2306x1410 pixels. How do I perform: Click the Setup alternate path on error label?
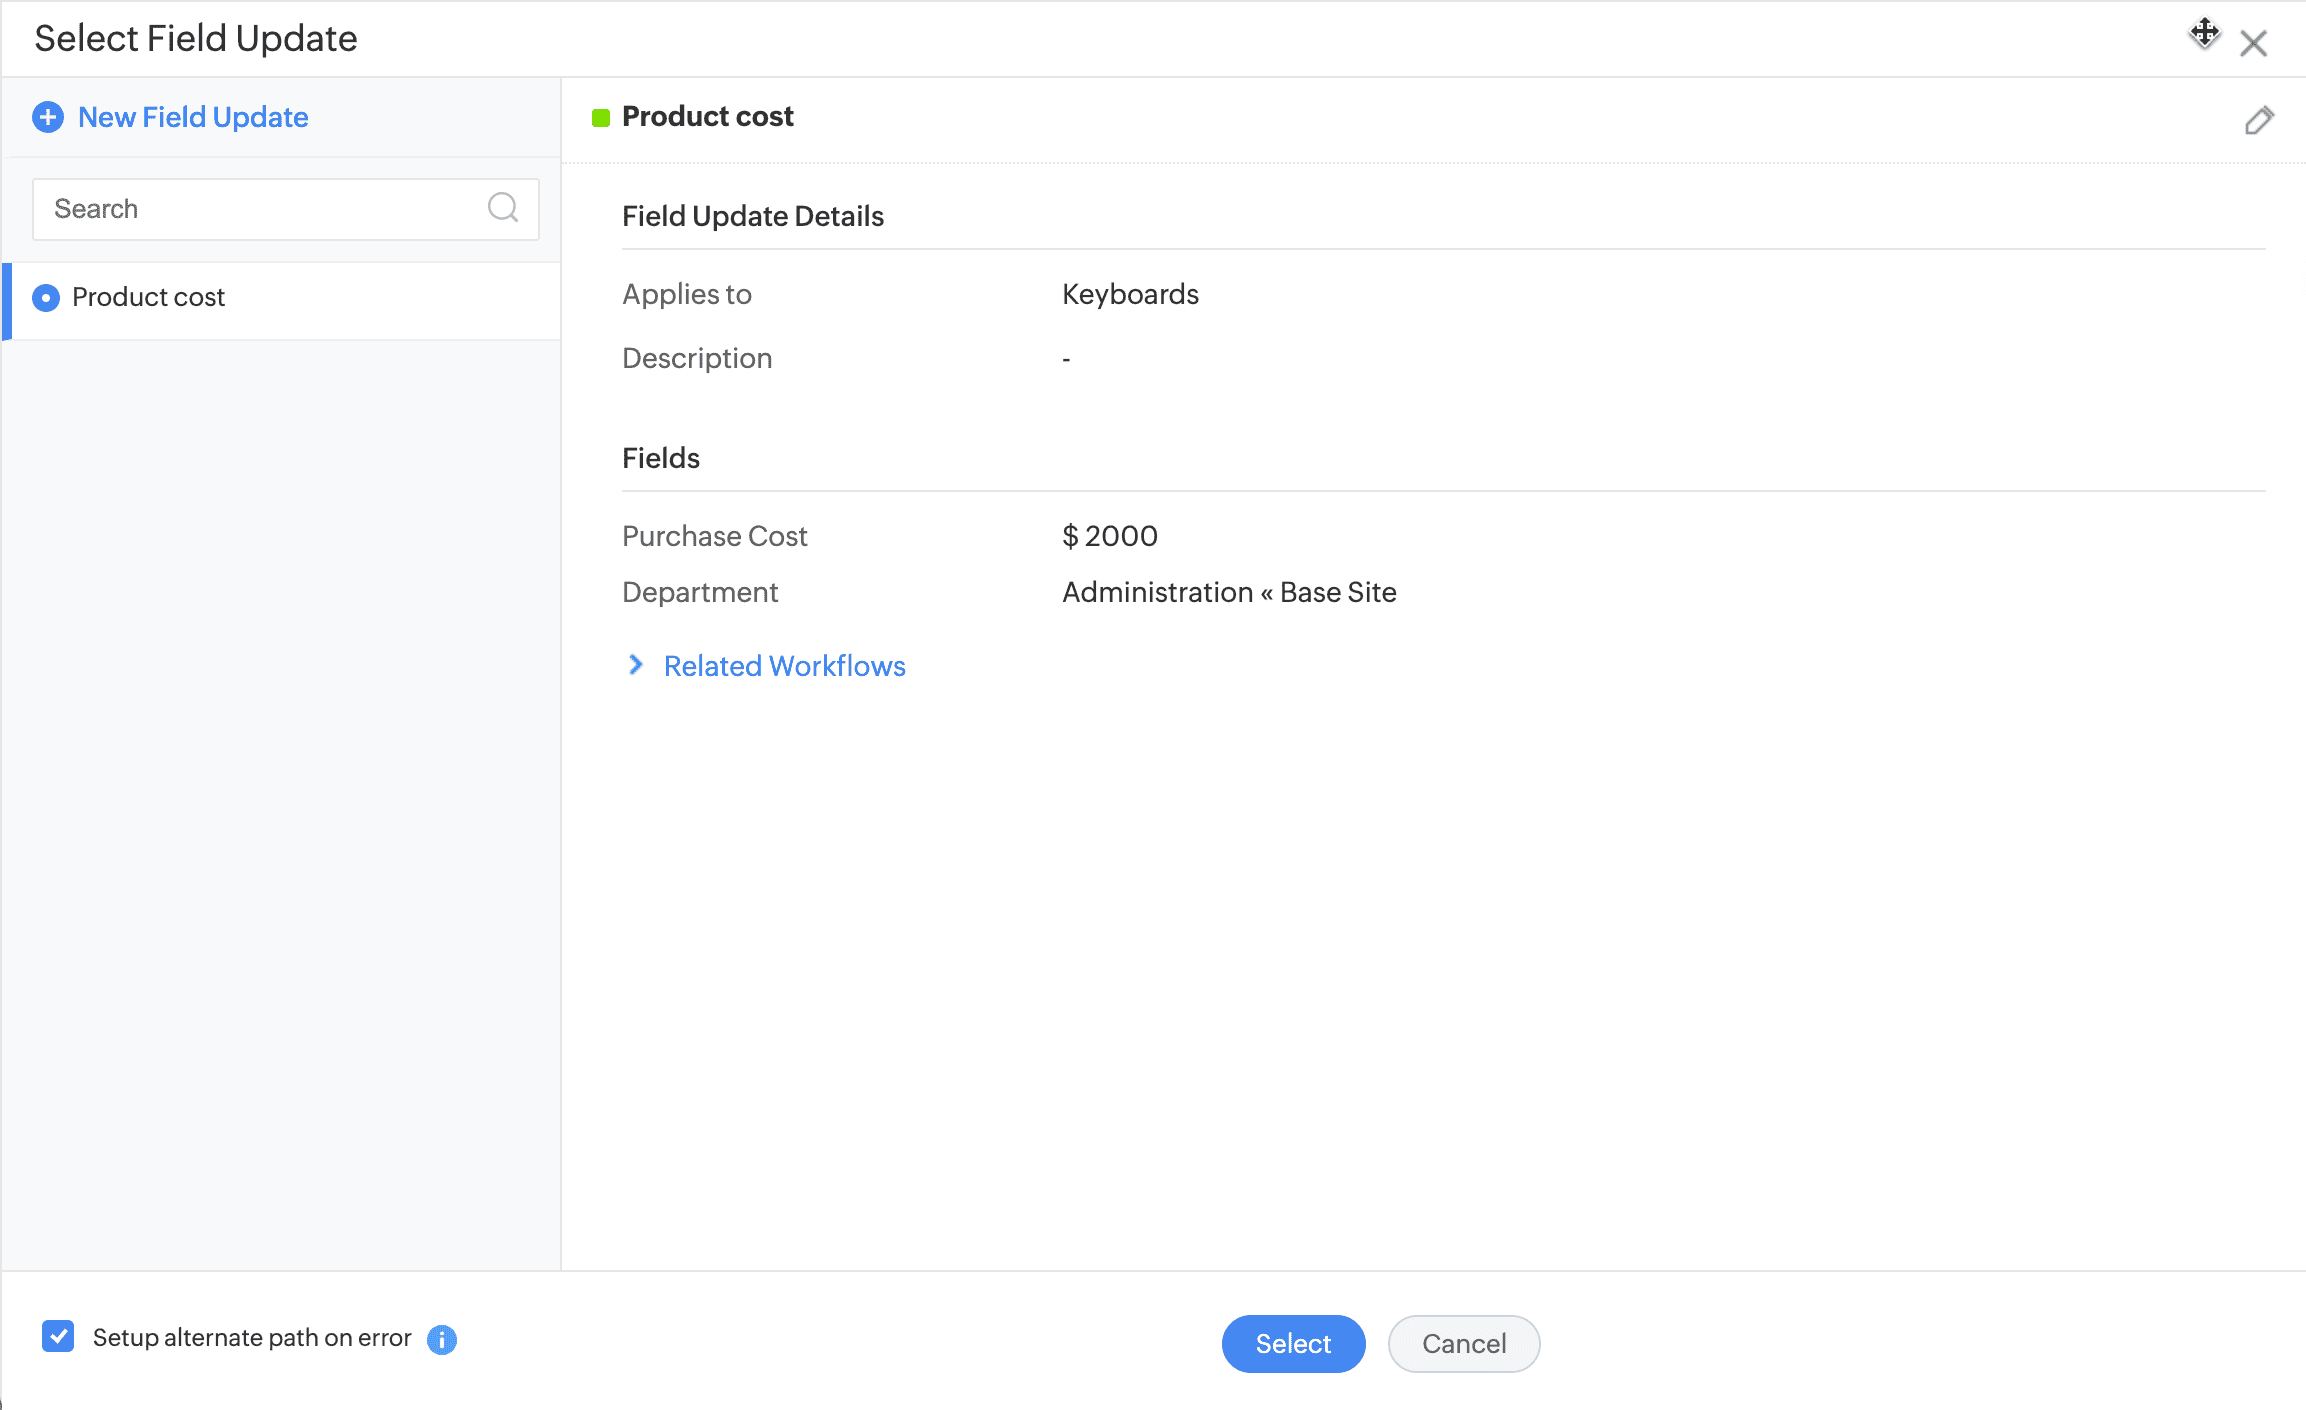click(x=252, y=1338)
